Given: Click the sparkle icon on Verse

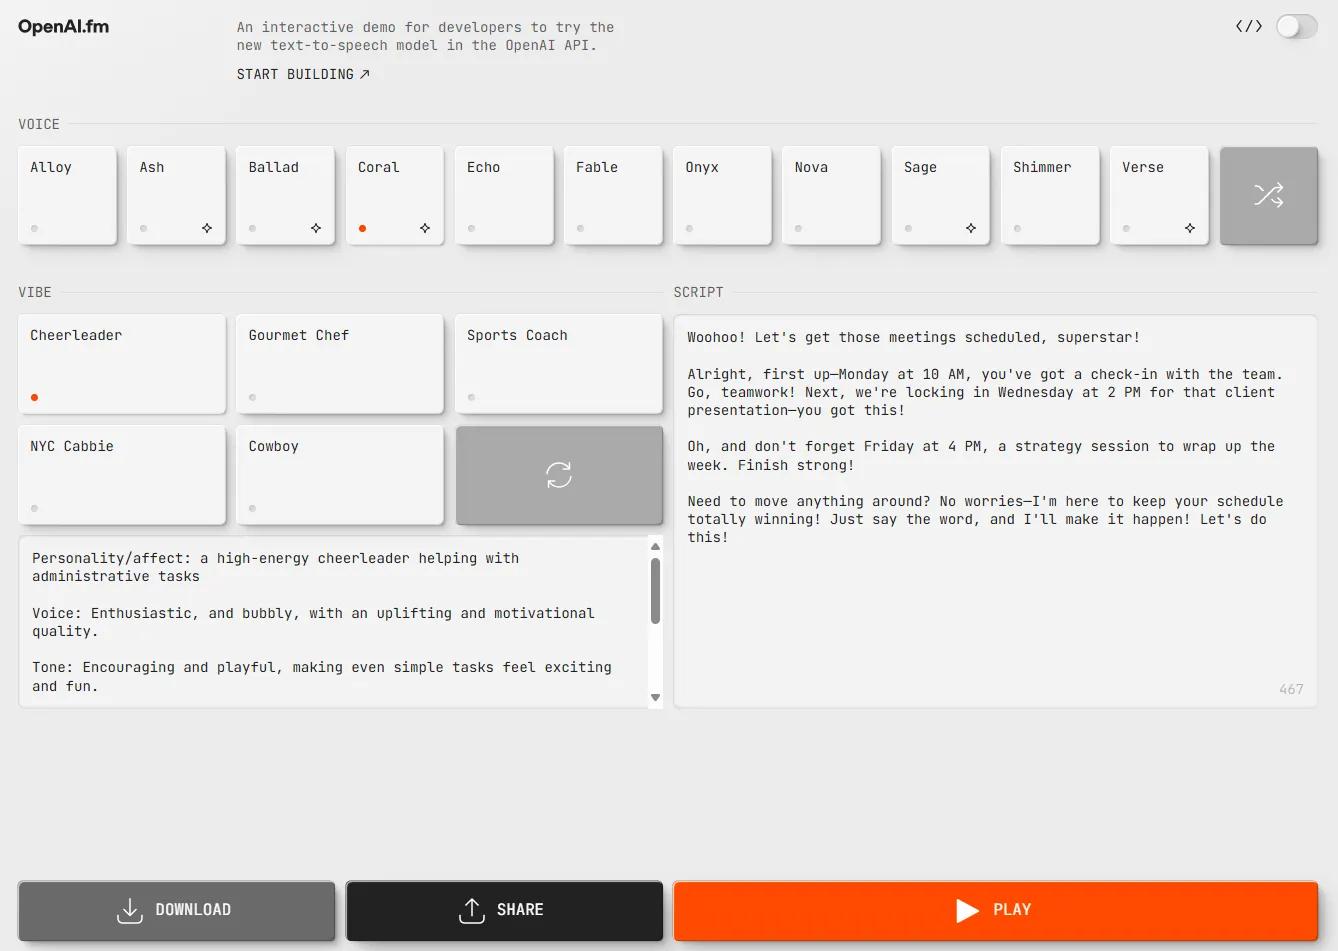Looking at the screenshot, I should click(x=1189, y=228).
